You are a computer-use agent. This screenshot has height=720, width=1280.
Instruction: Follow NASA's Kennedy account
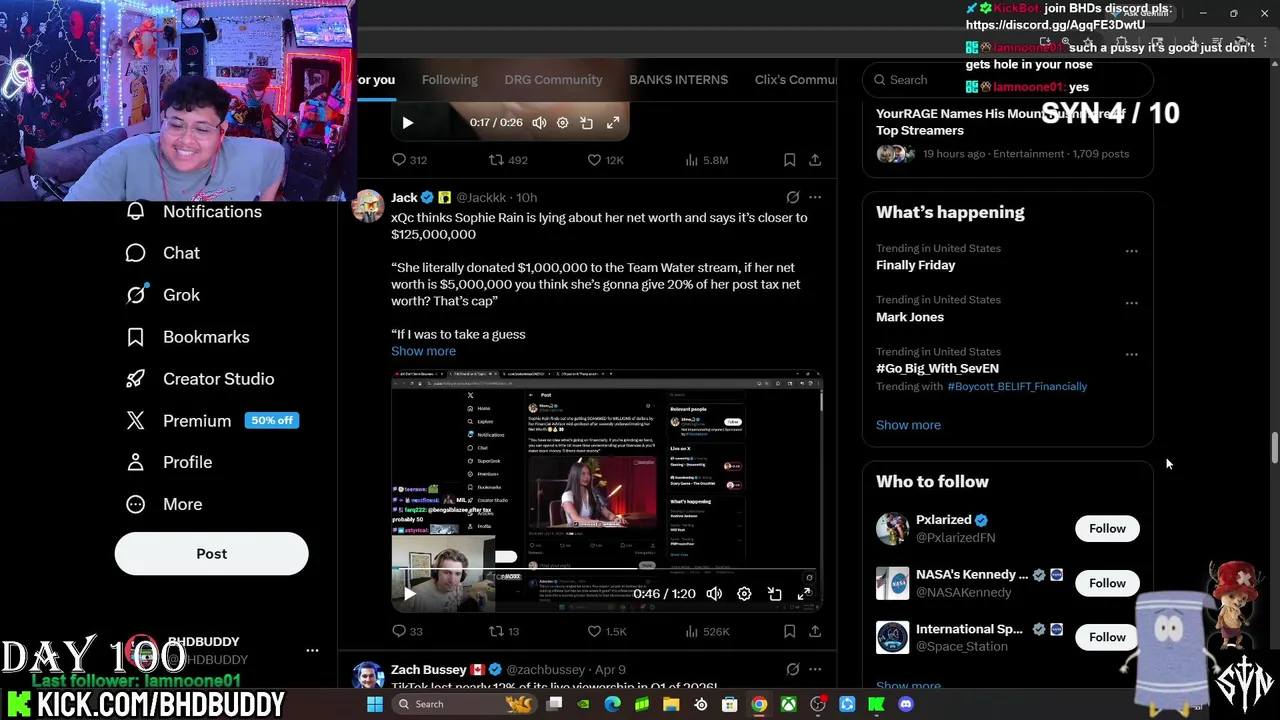point(1107,583)
